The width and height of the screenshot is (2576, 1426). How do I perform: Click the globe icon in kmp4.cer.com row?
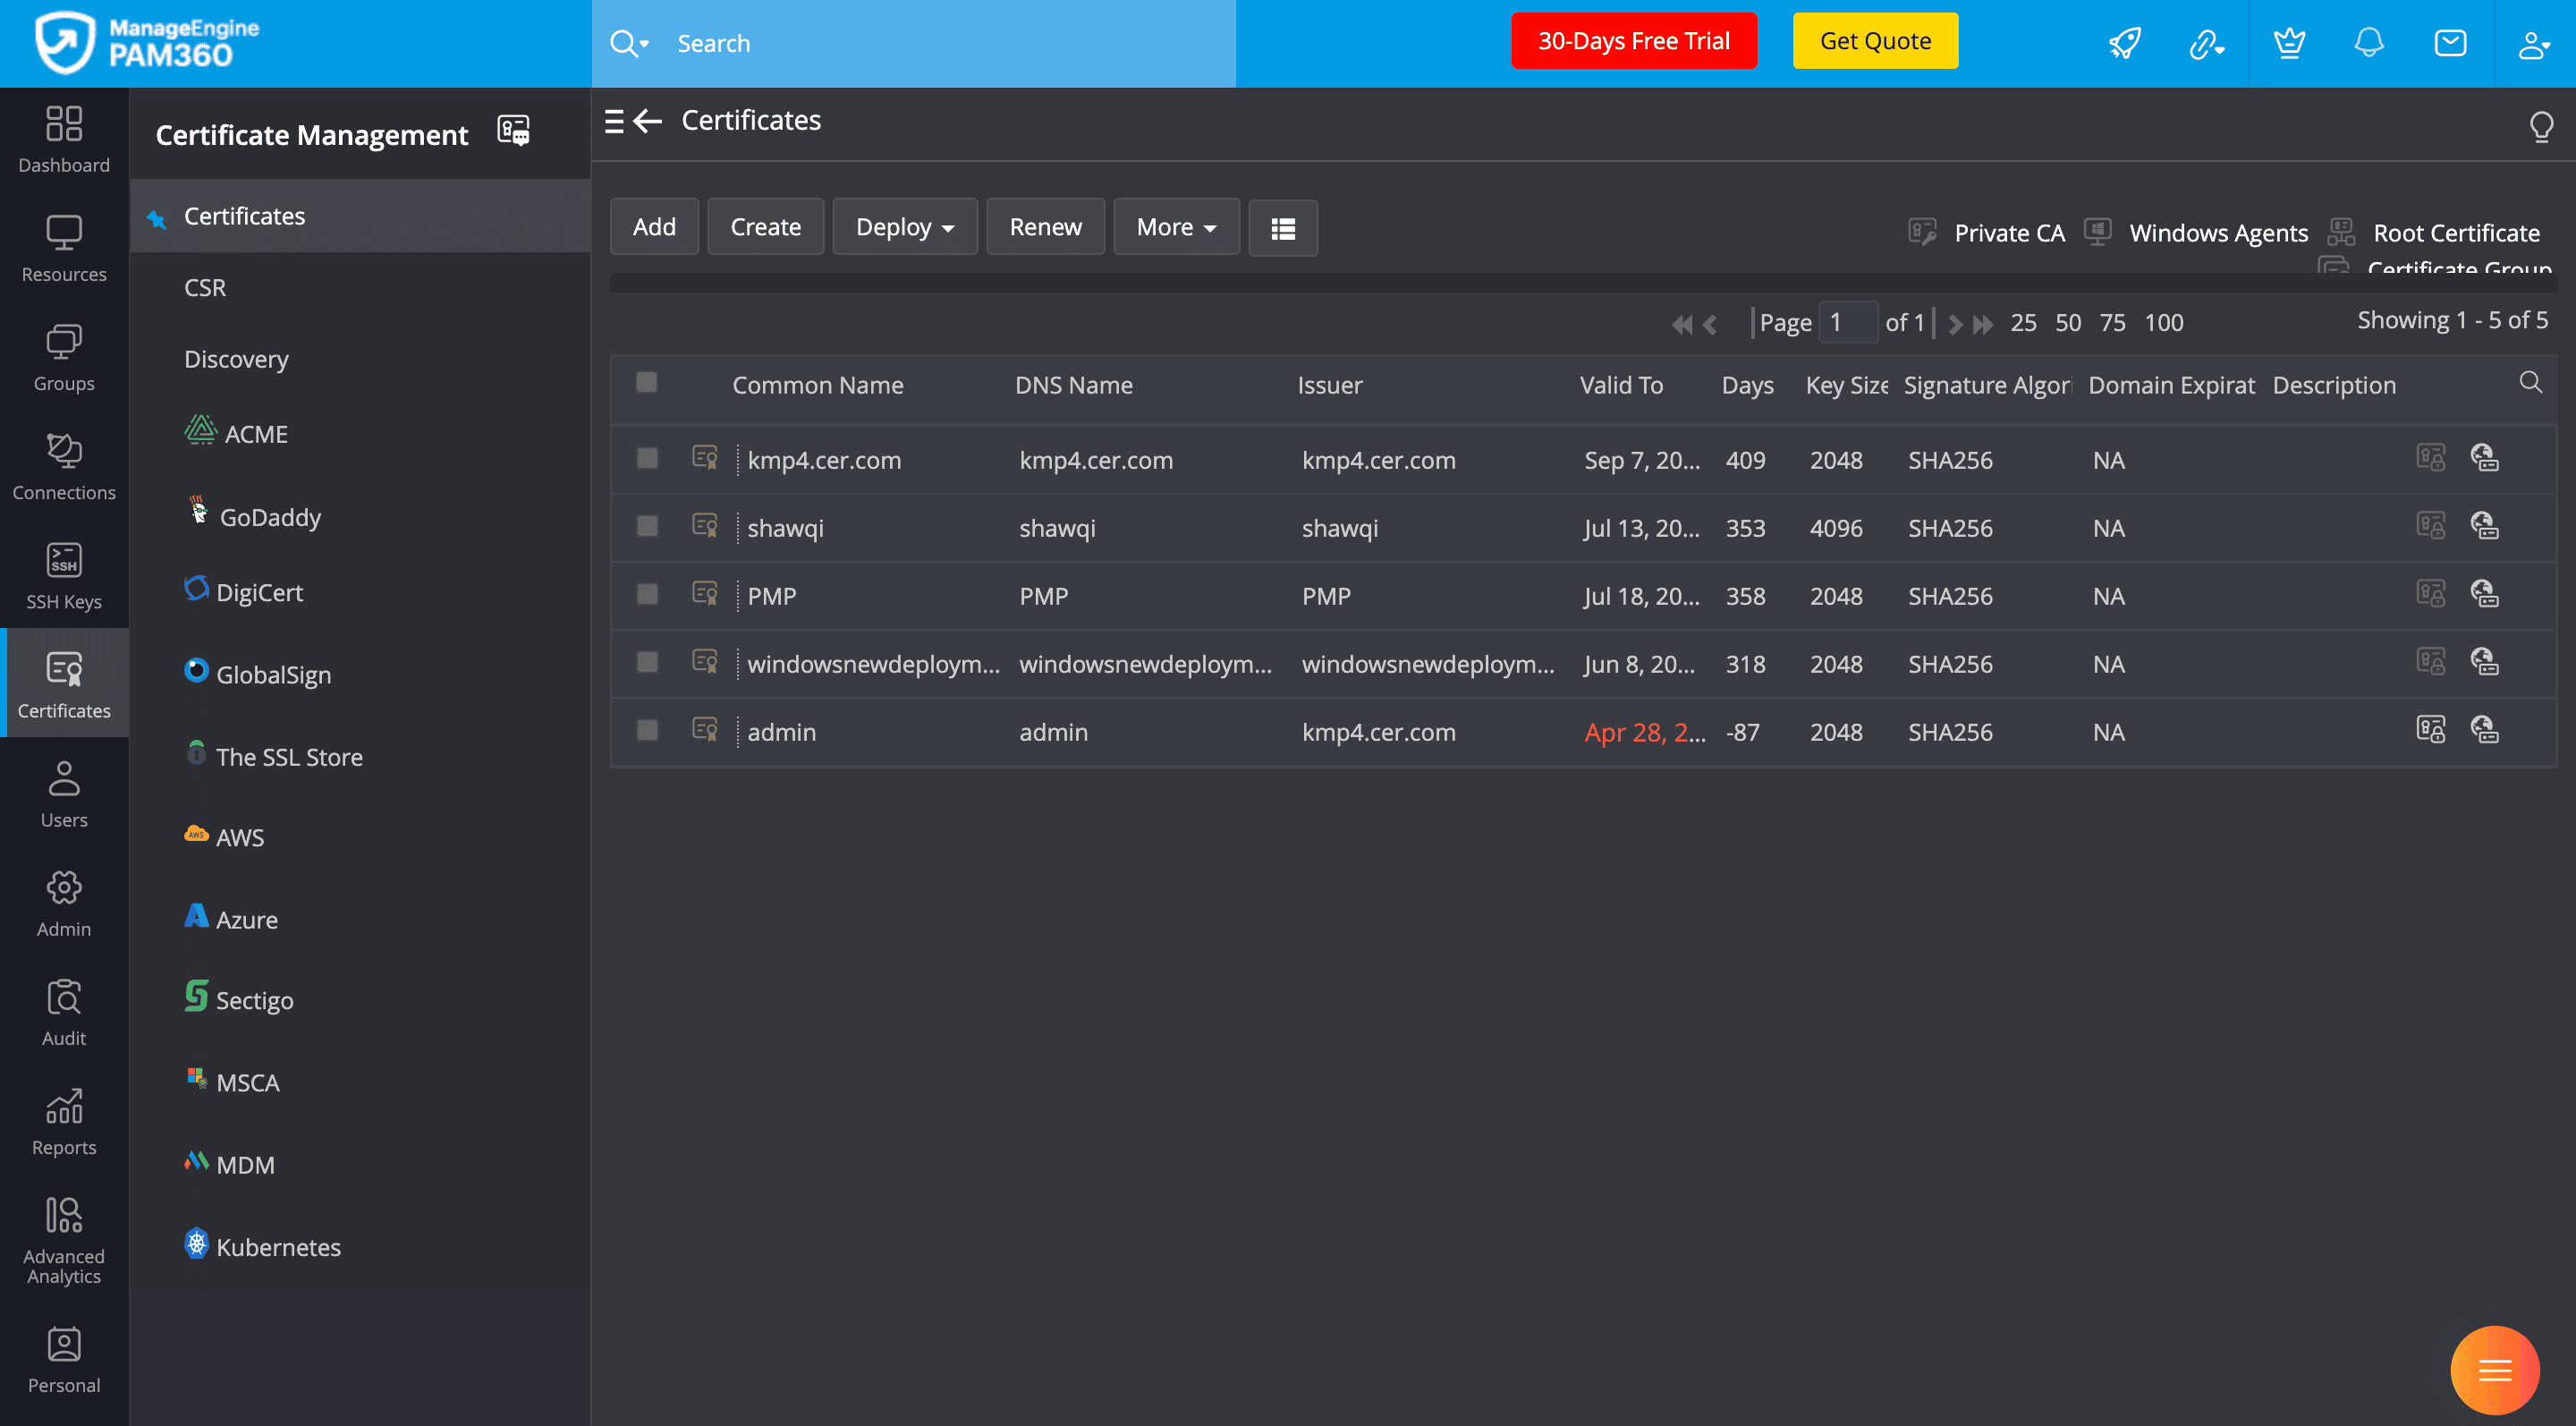pyautogui.click(x=2485, y=458)
